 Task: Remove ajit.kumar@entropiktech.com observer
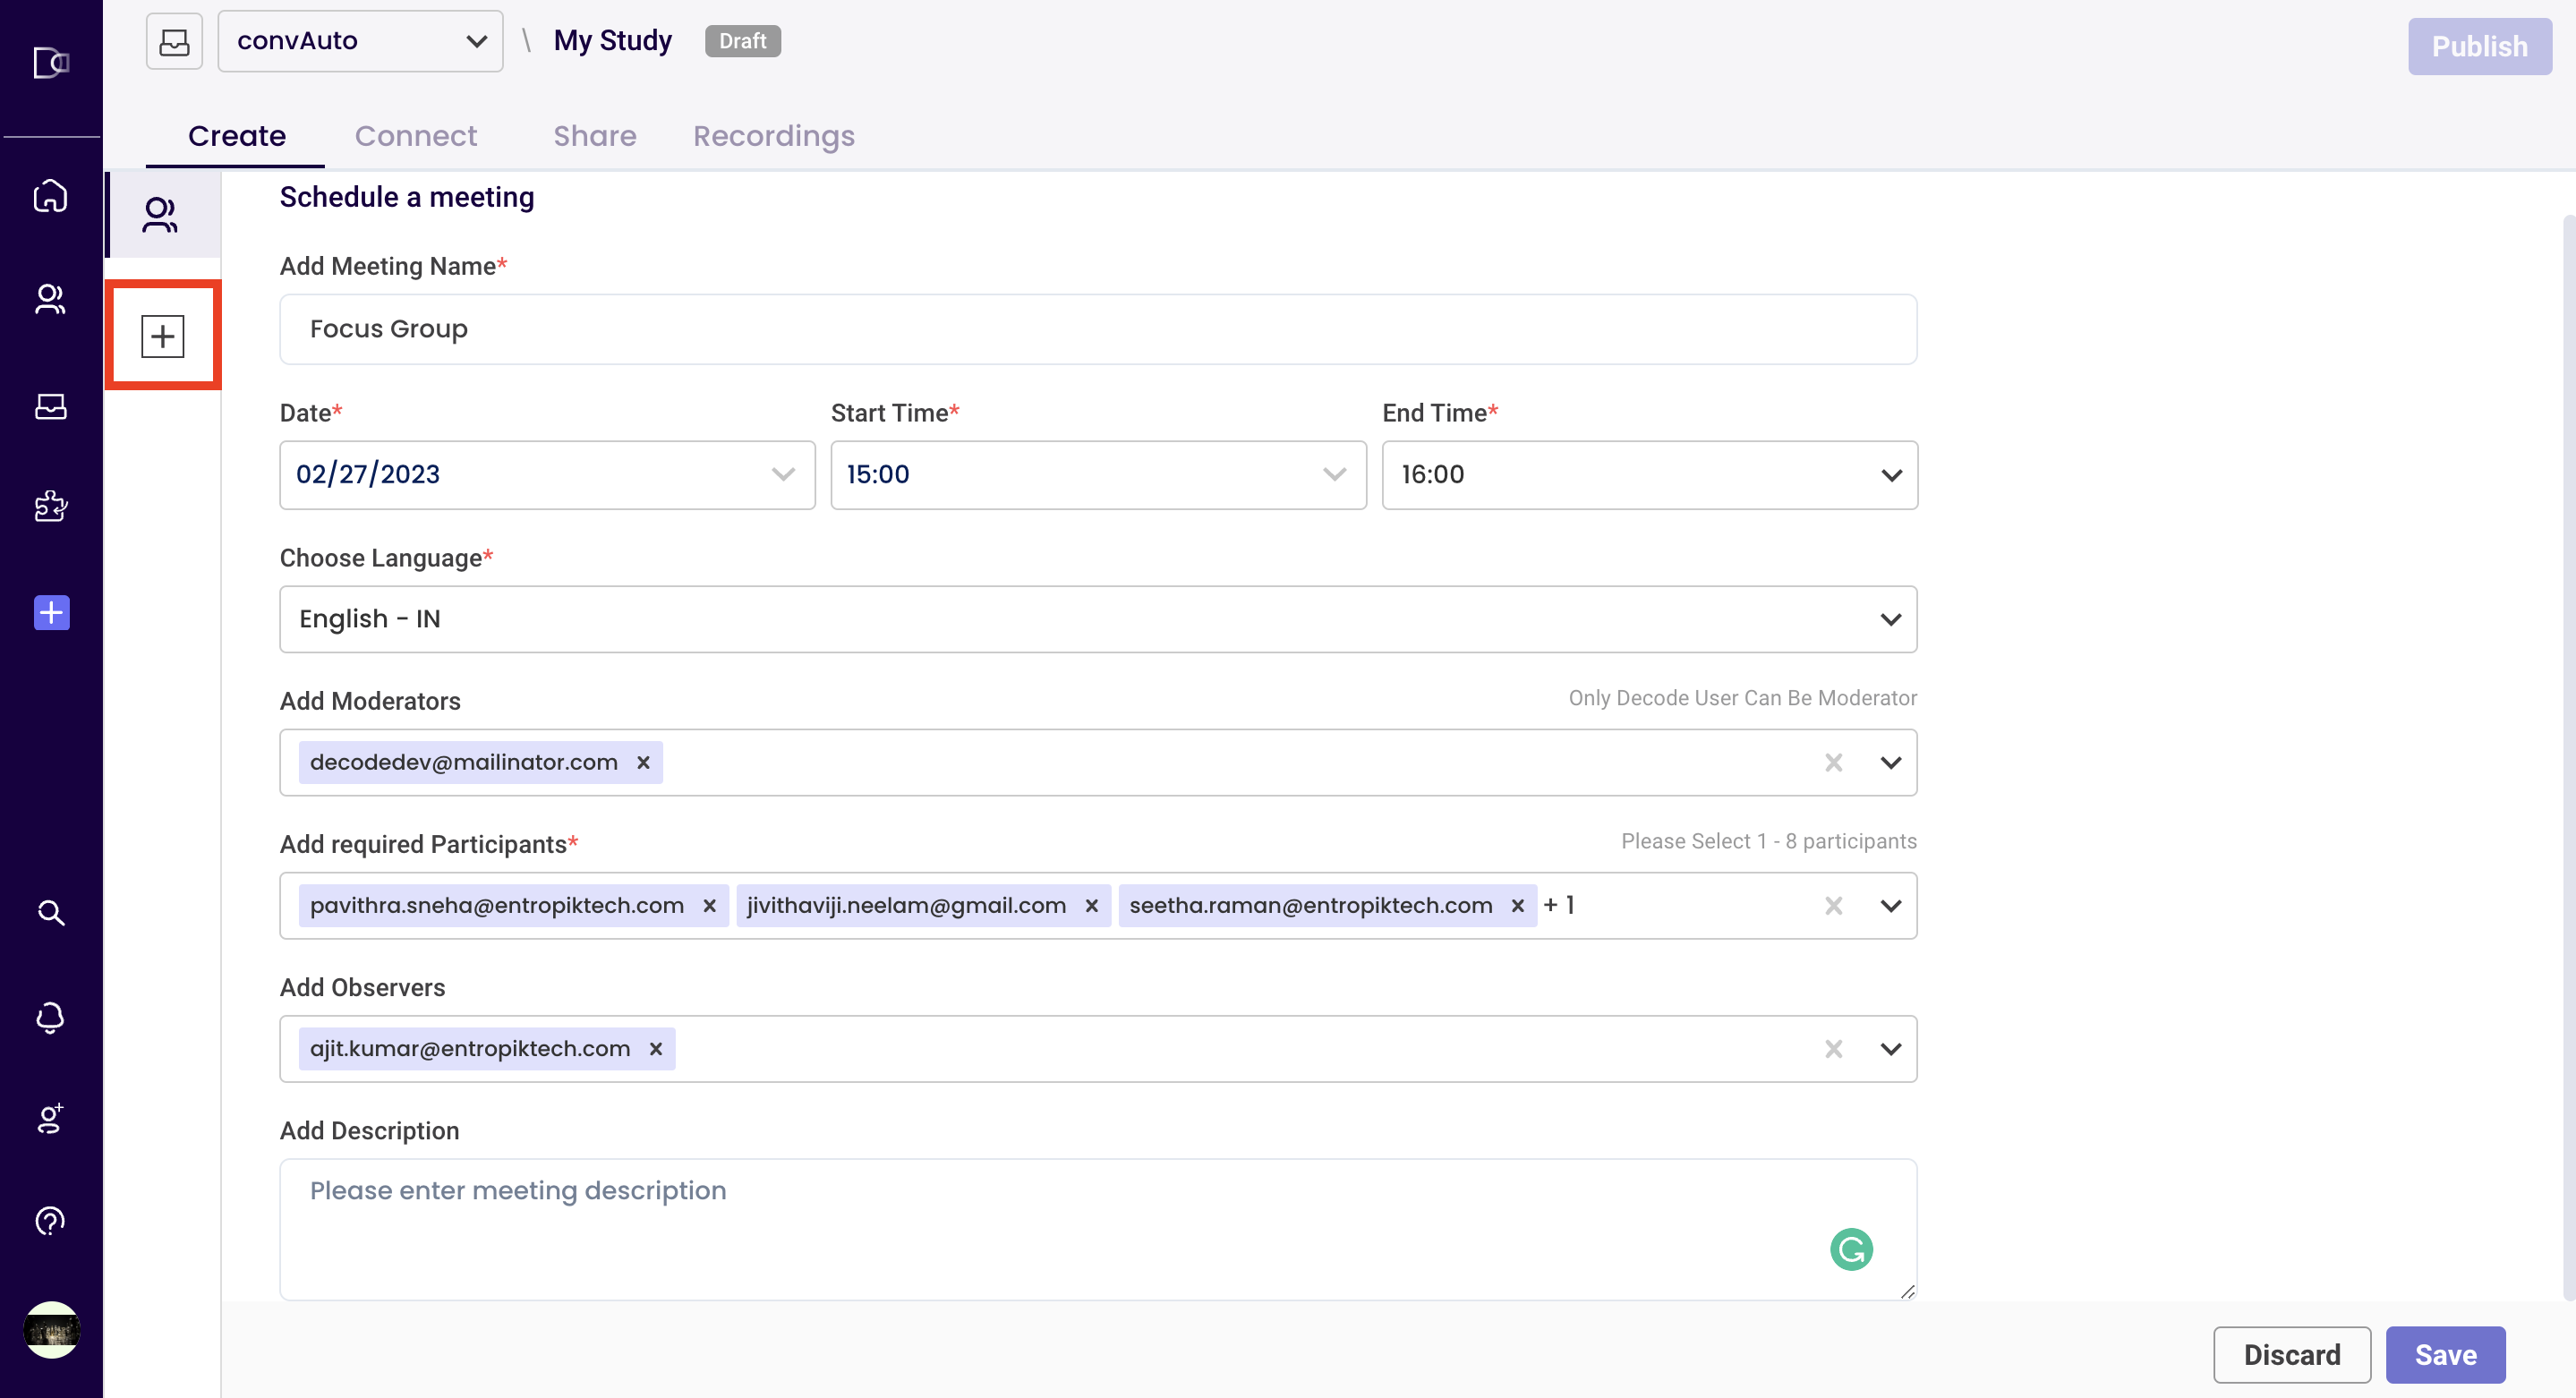click(x=656, y=1048)
